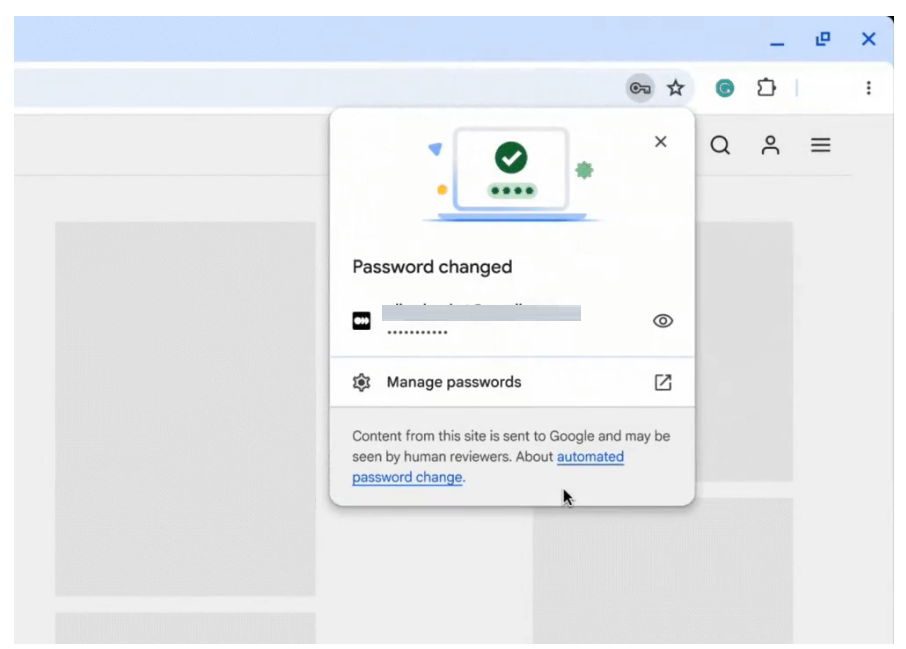
Task: Close the Password changed popup
Action: click(x=660, y=142)
